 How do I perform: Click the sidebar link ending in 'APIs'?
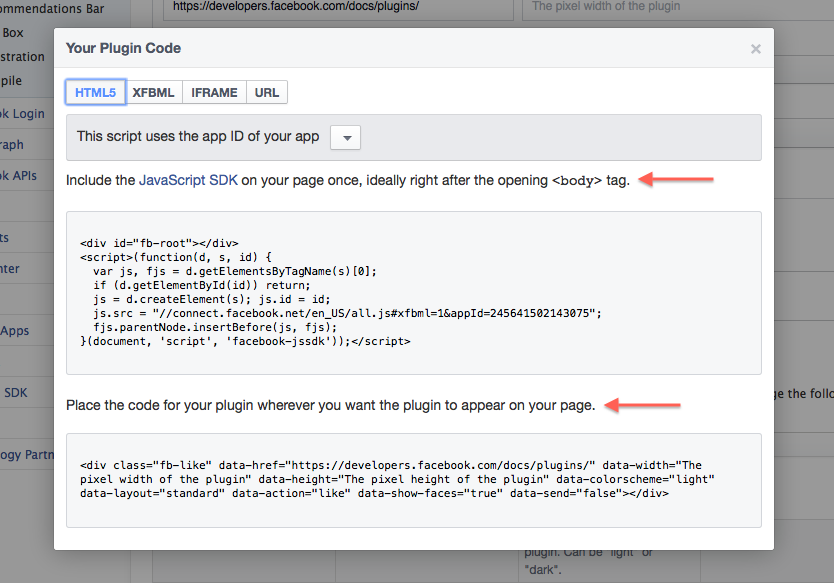(x=19, y=176)
